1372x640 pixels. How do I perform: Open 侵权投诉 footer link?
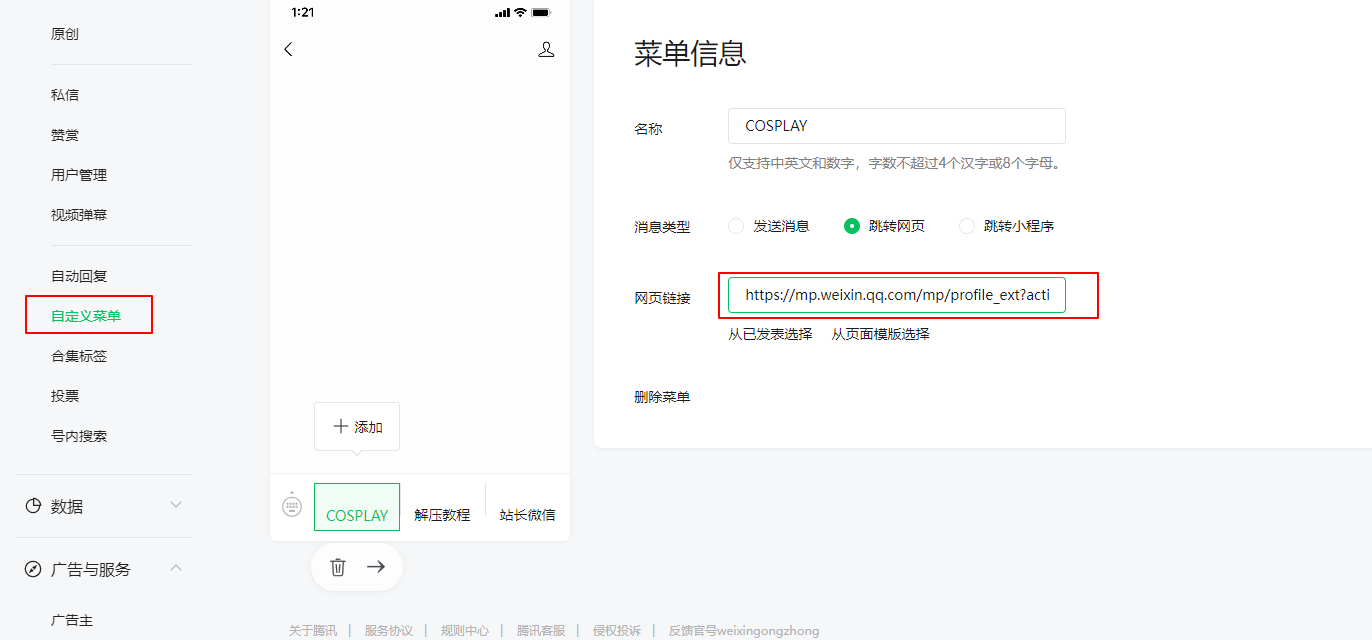pos(617,631)
